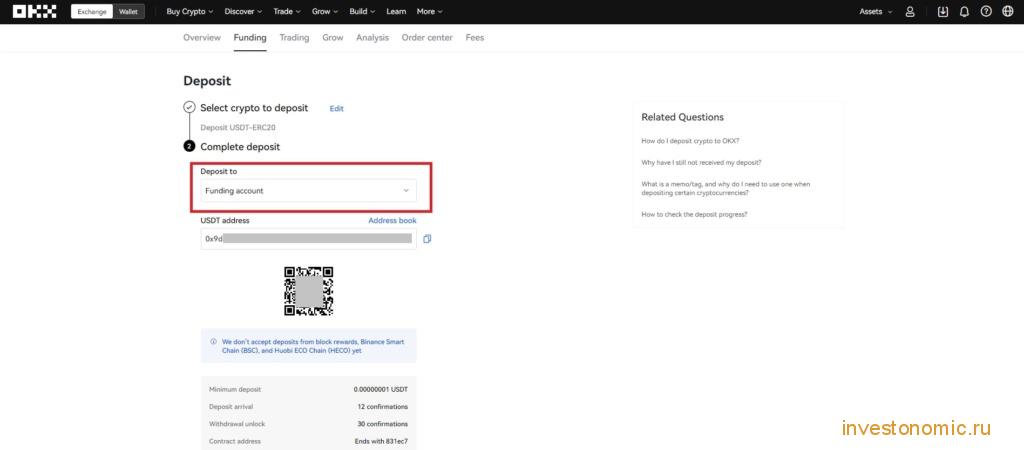The image size is (1024, 450).
Task: Click the 'Minimum deposit' label
Action: pos(234,389)
